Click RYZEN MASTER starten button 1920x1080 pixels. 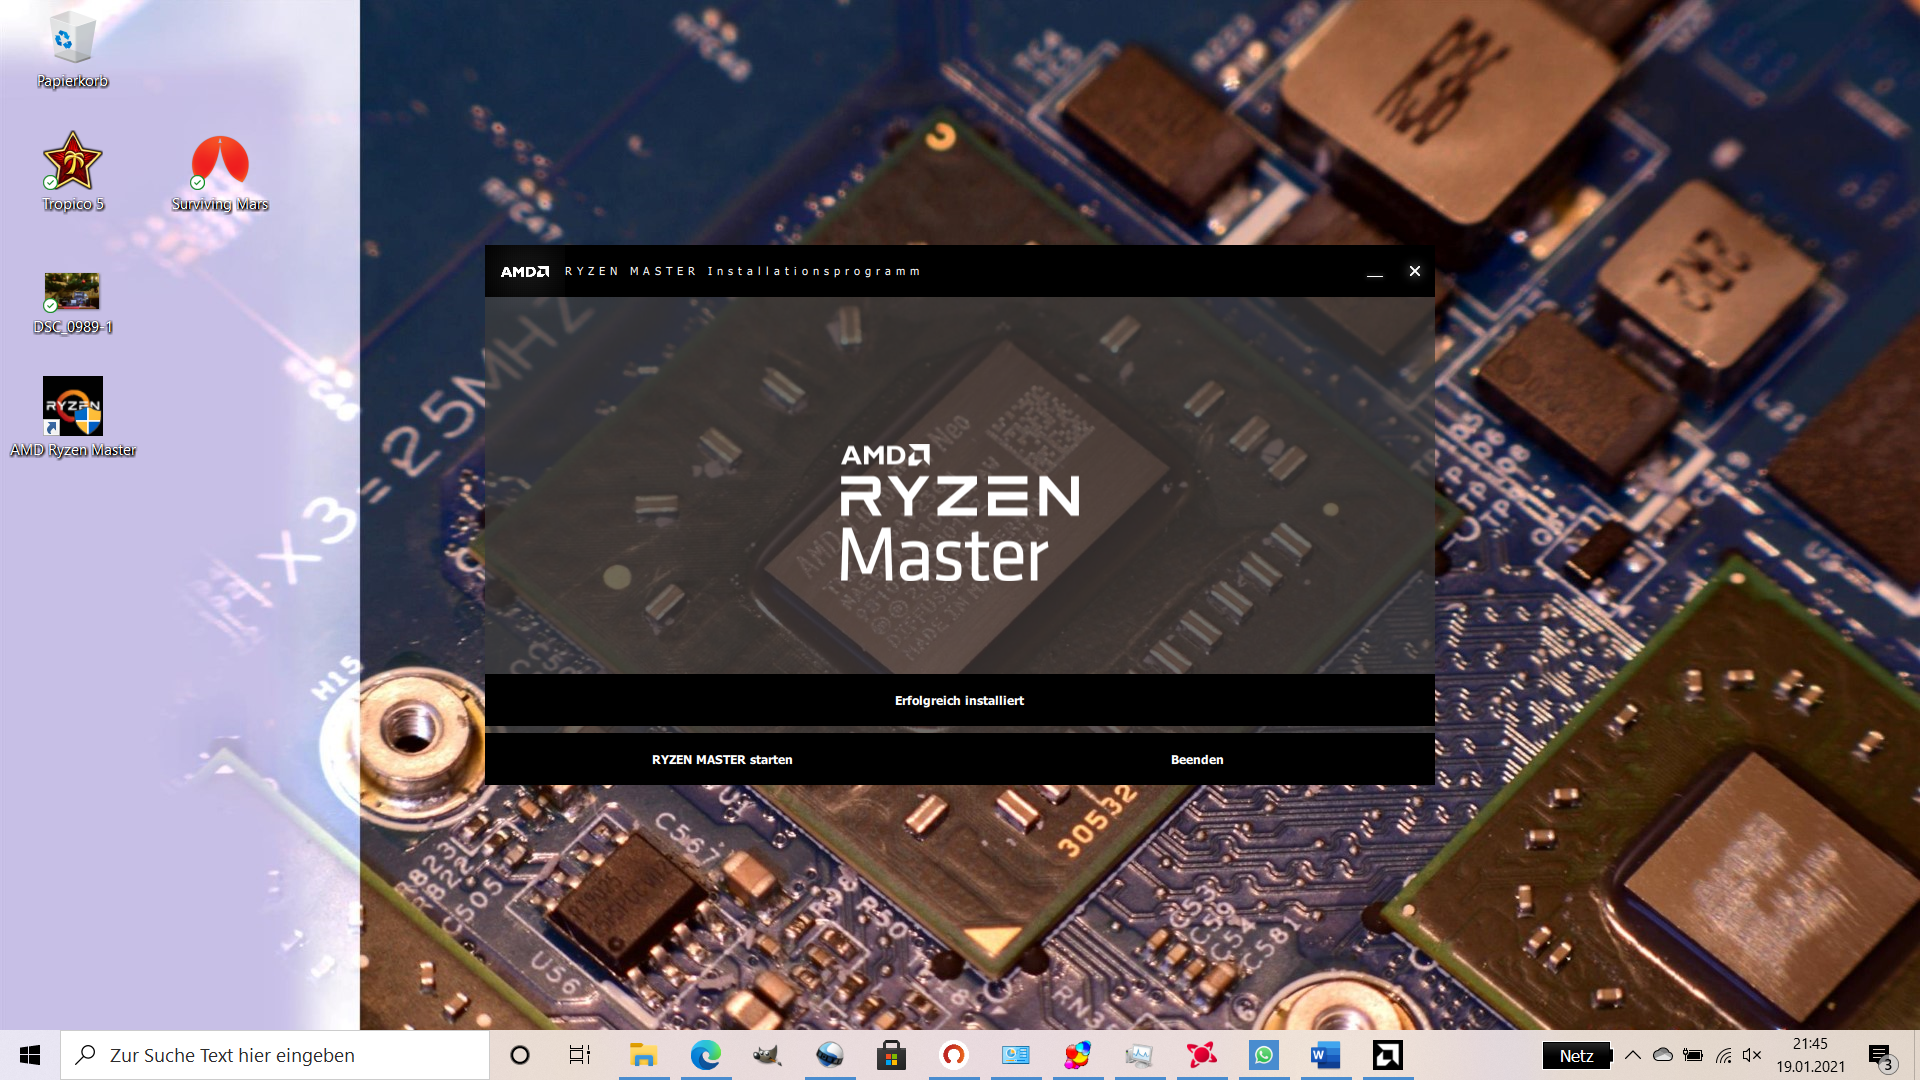point(722,760)
